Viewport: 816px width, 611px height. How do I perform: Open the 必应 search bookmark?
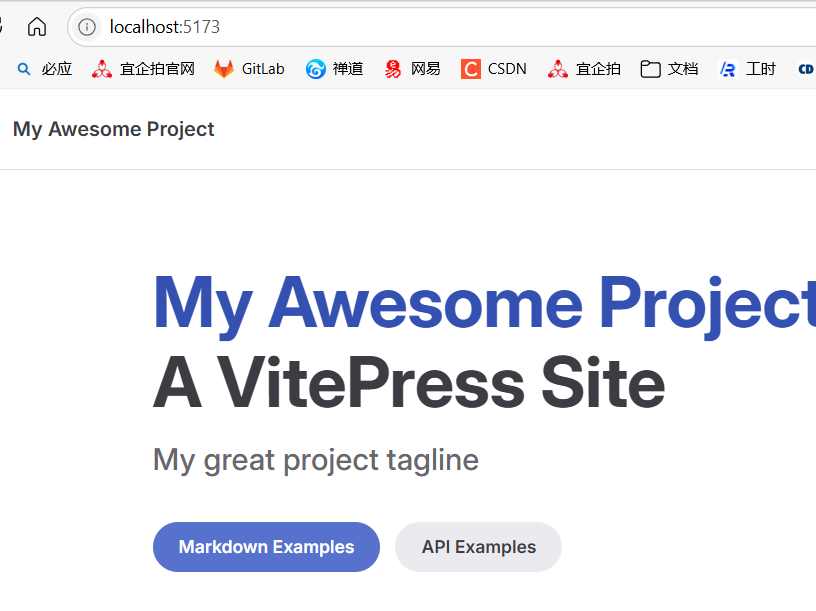pyautogui.click(x=44, y=68)
